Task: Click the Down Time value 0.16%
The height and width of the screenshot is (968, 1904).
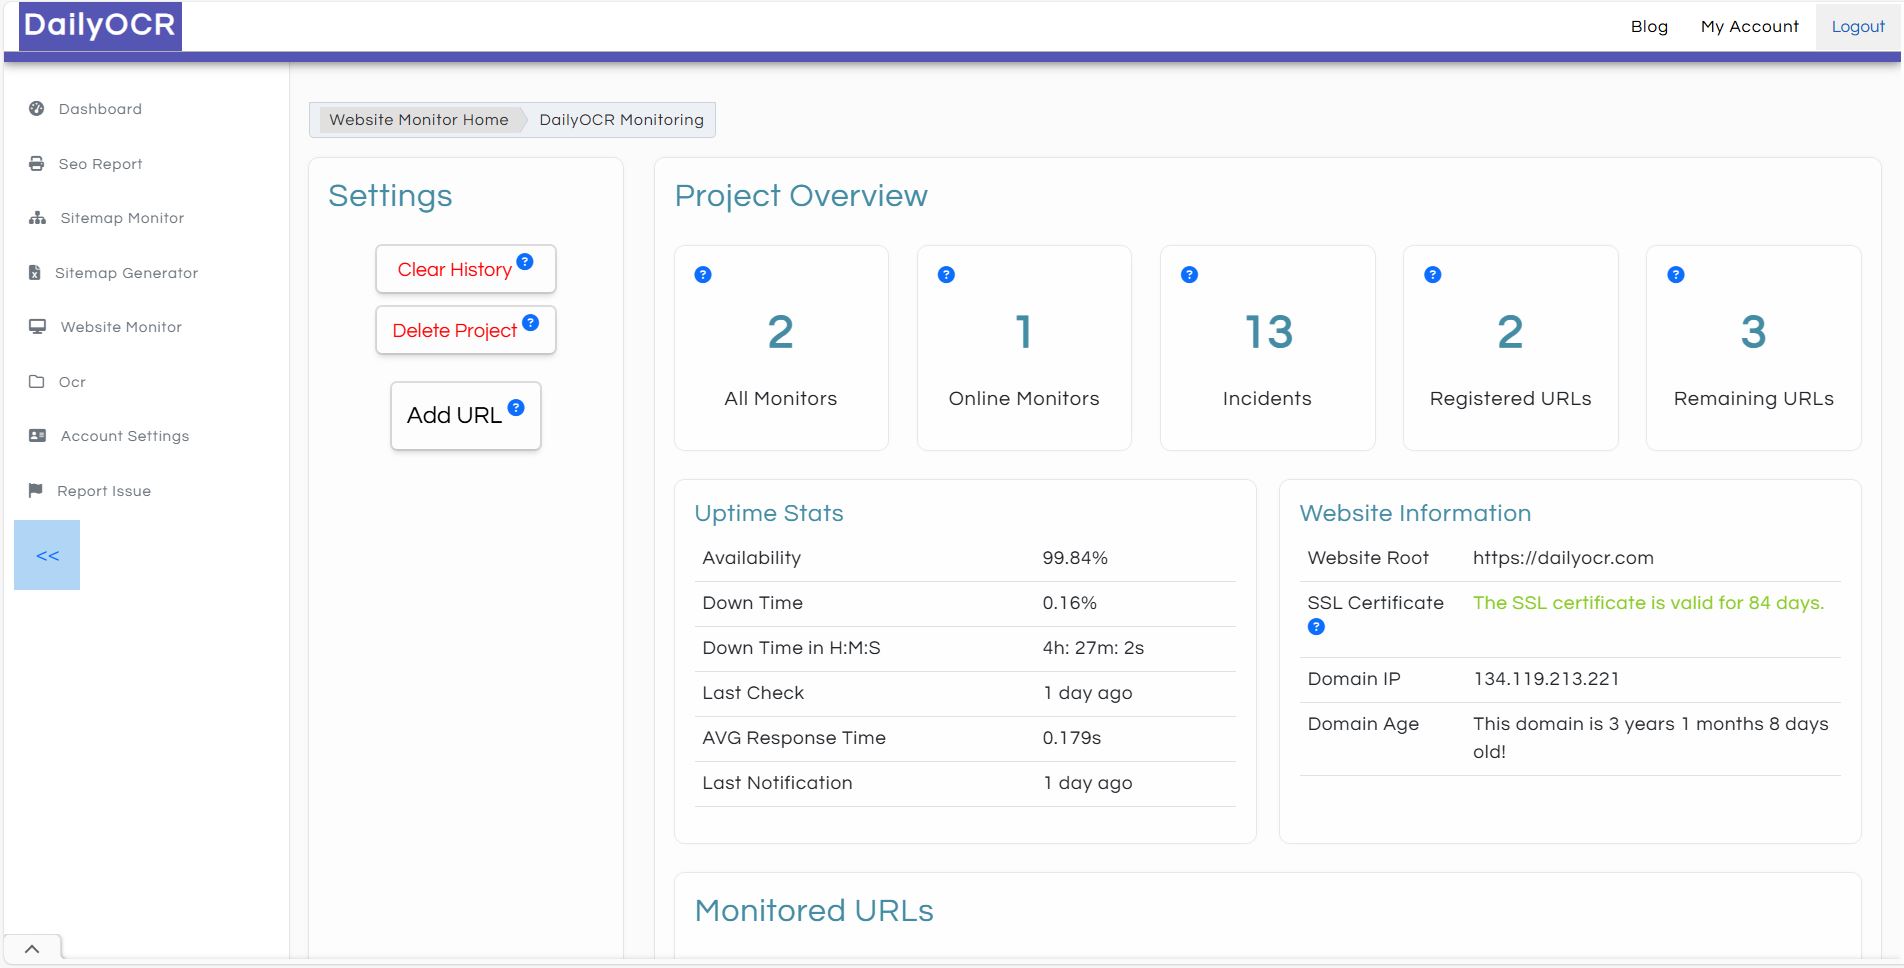Action: click(x=1069, y=603)
